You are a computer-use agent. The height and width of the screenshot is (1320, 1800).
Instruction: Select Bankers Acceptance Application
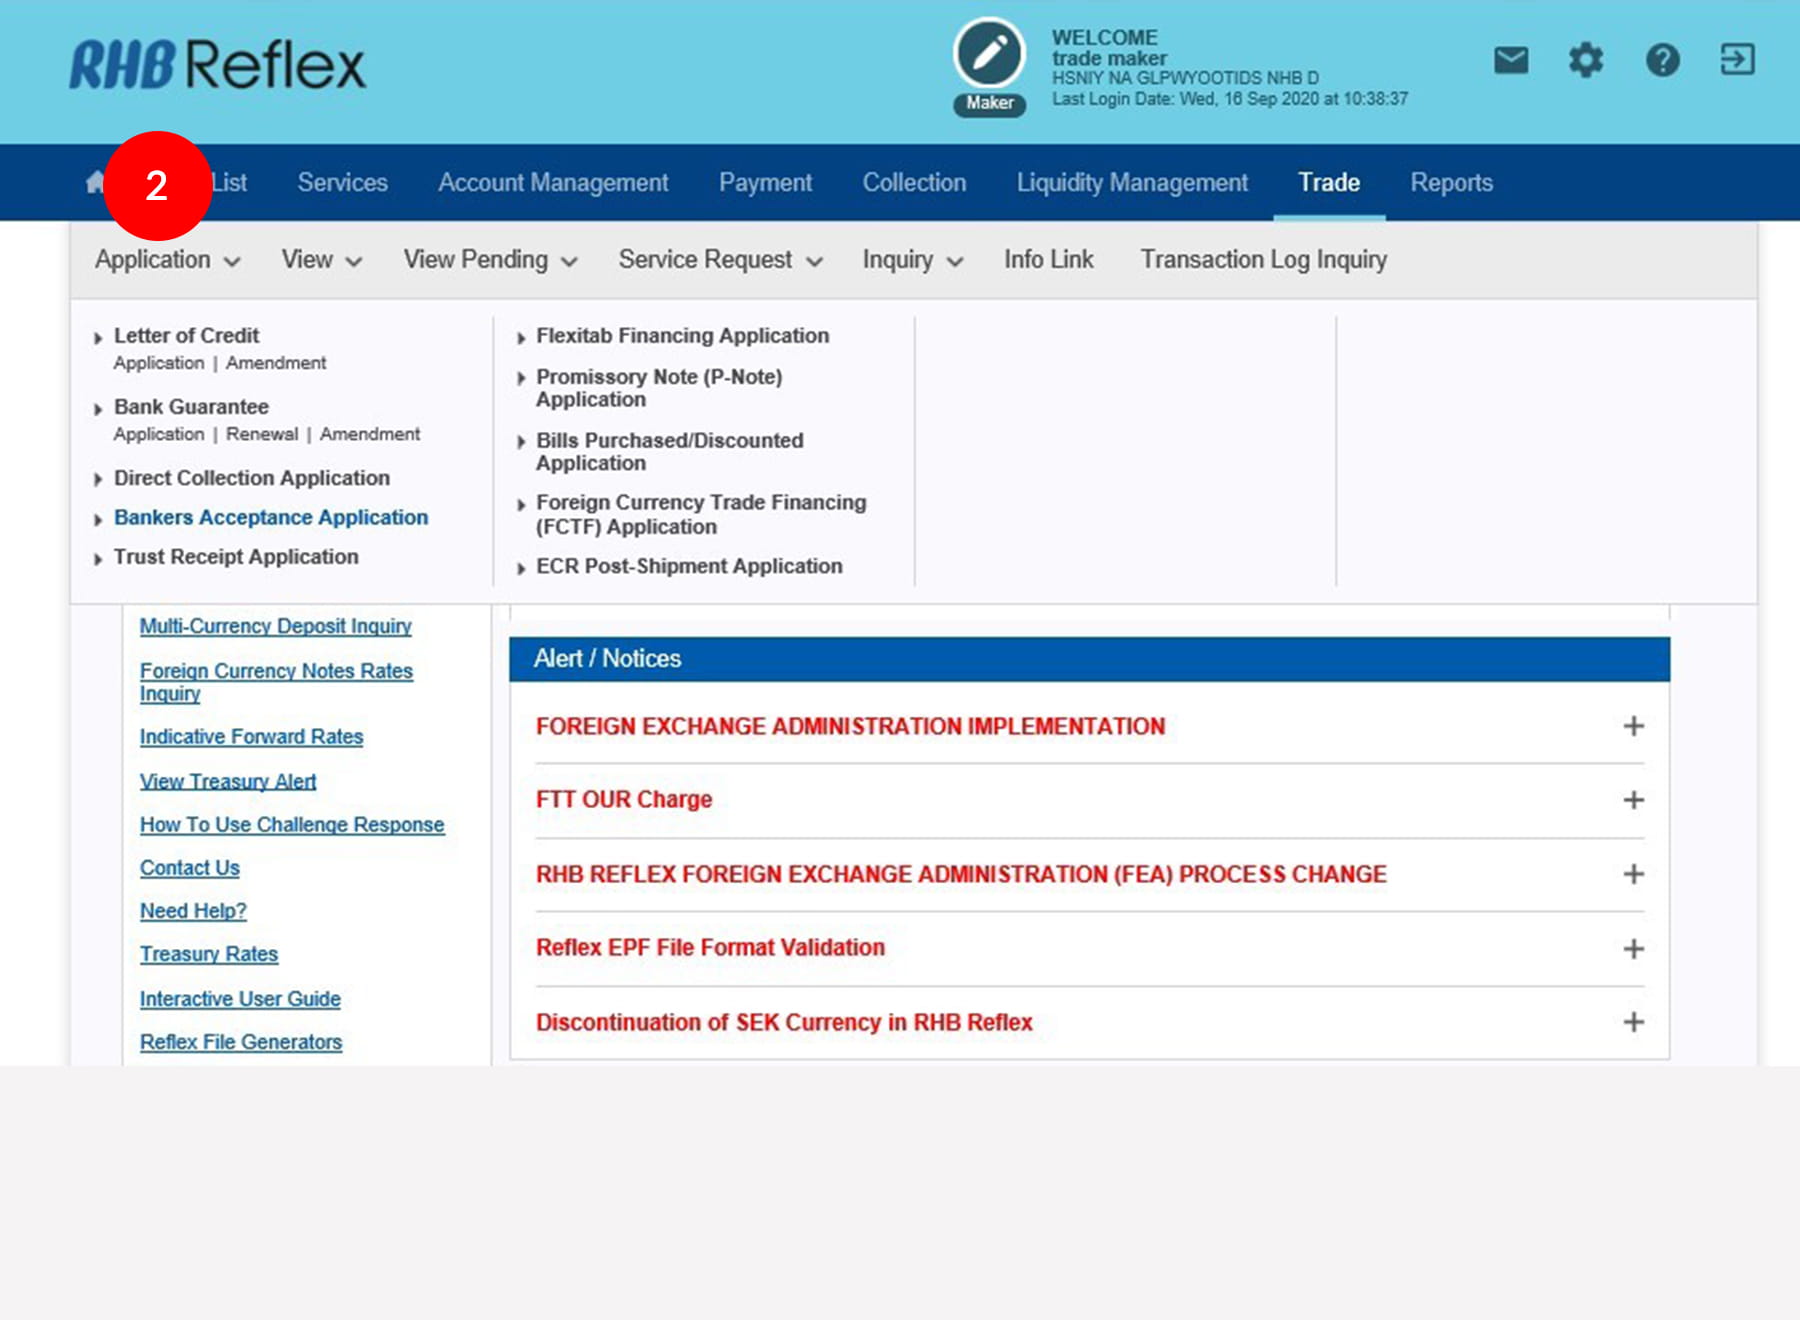pyautogui.click(x=270, y=518)
